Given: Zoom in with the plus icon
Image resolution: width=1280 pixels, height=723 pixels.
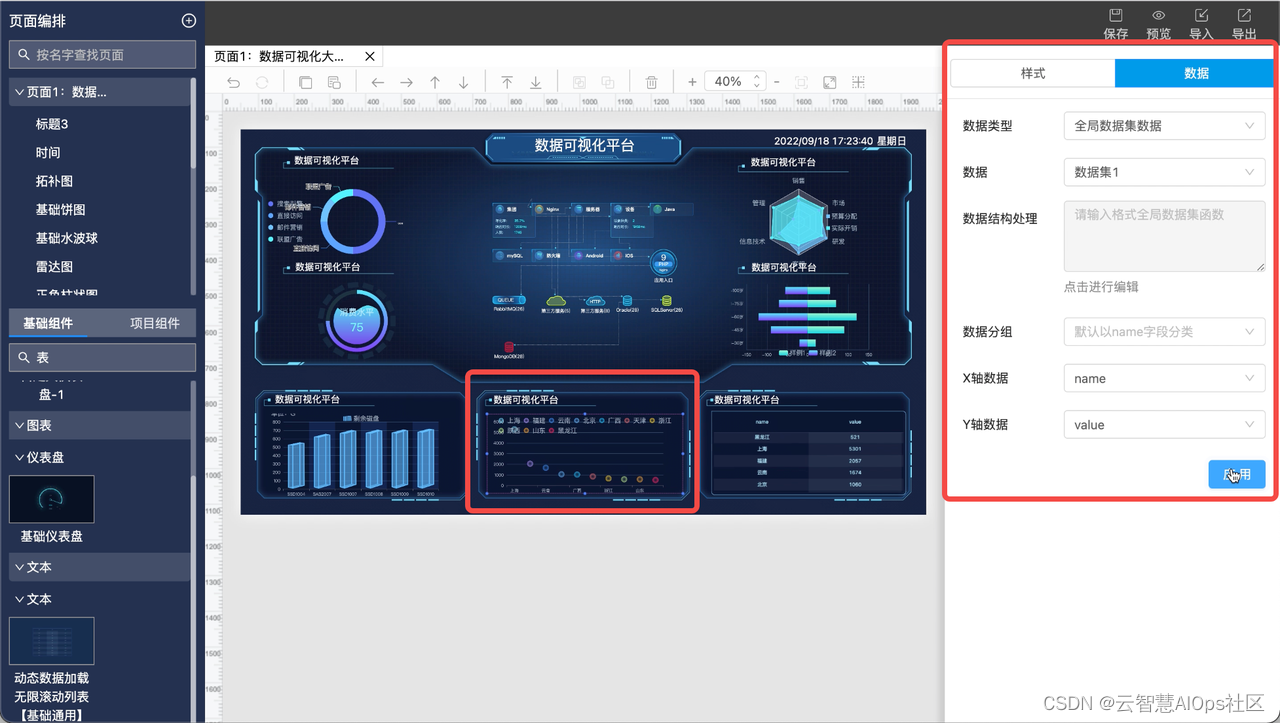Looking at the screenshot, I should 692,82.
